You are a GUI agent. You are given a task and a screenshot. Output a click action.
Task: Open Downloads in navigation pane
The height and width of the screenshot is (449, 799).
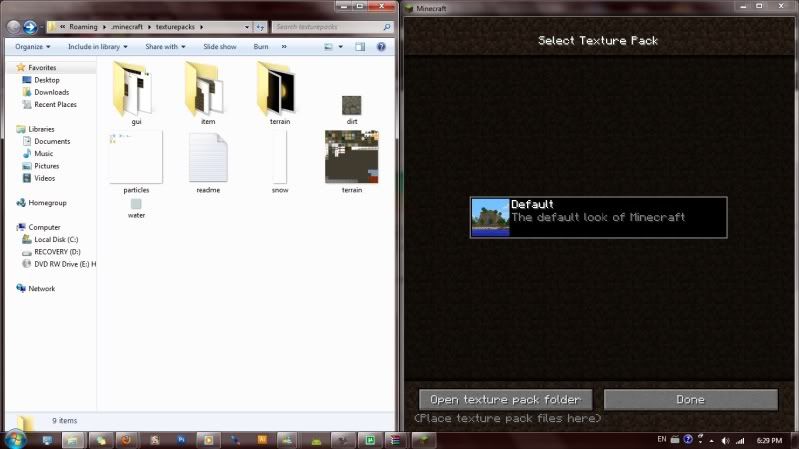click(51, 92)
